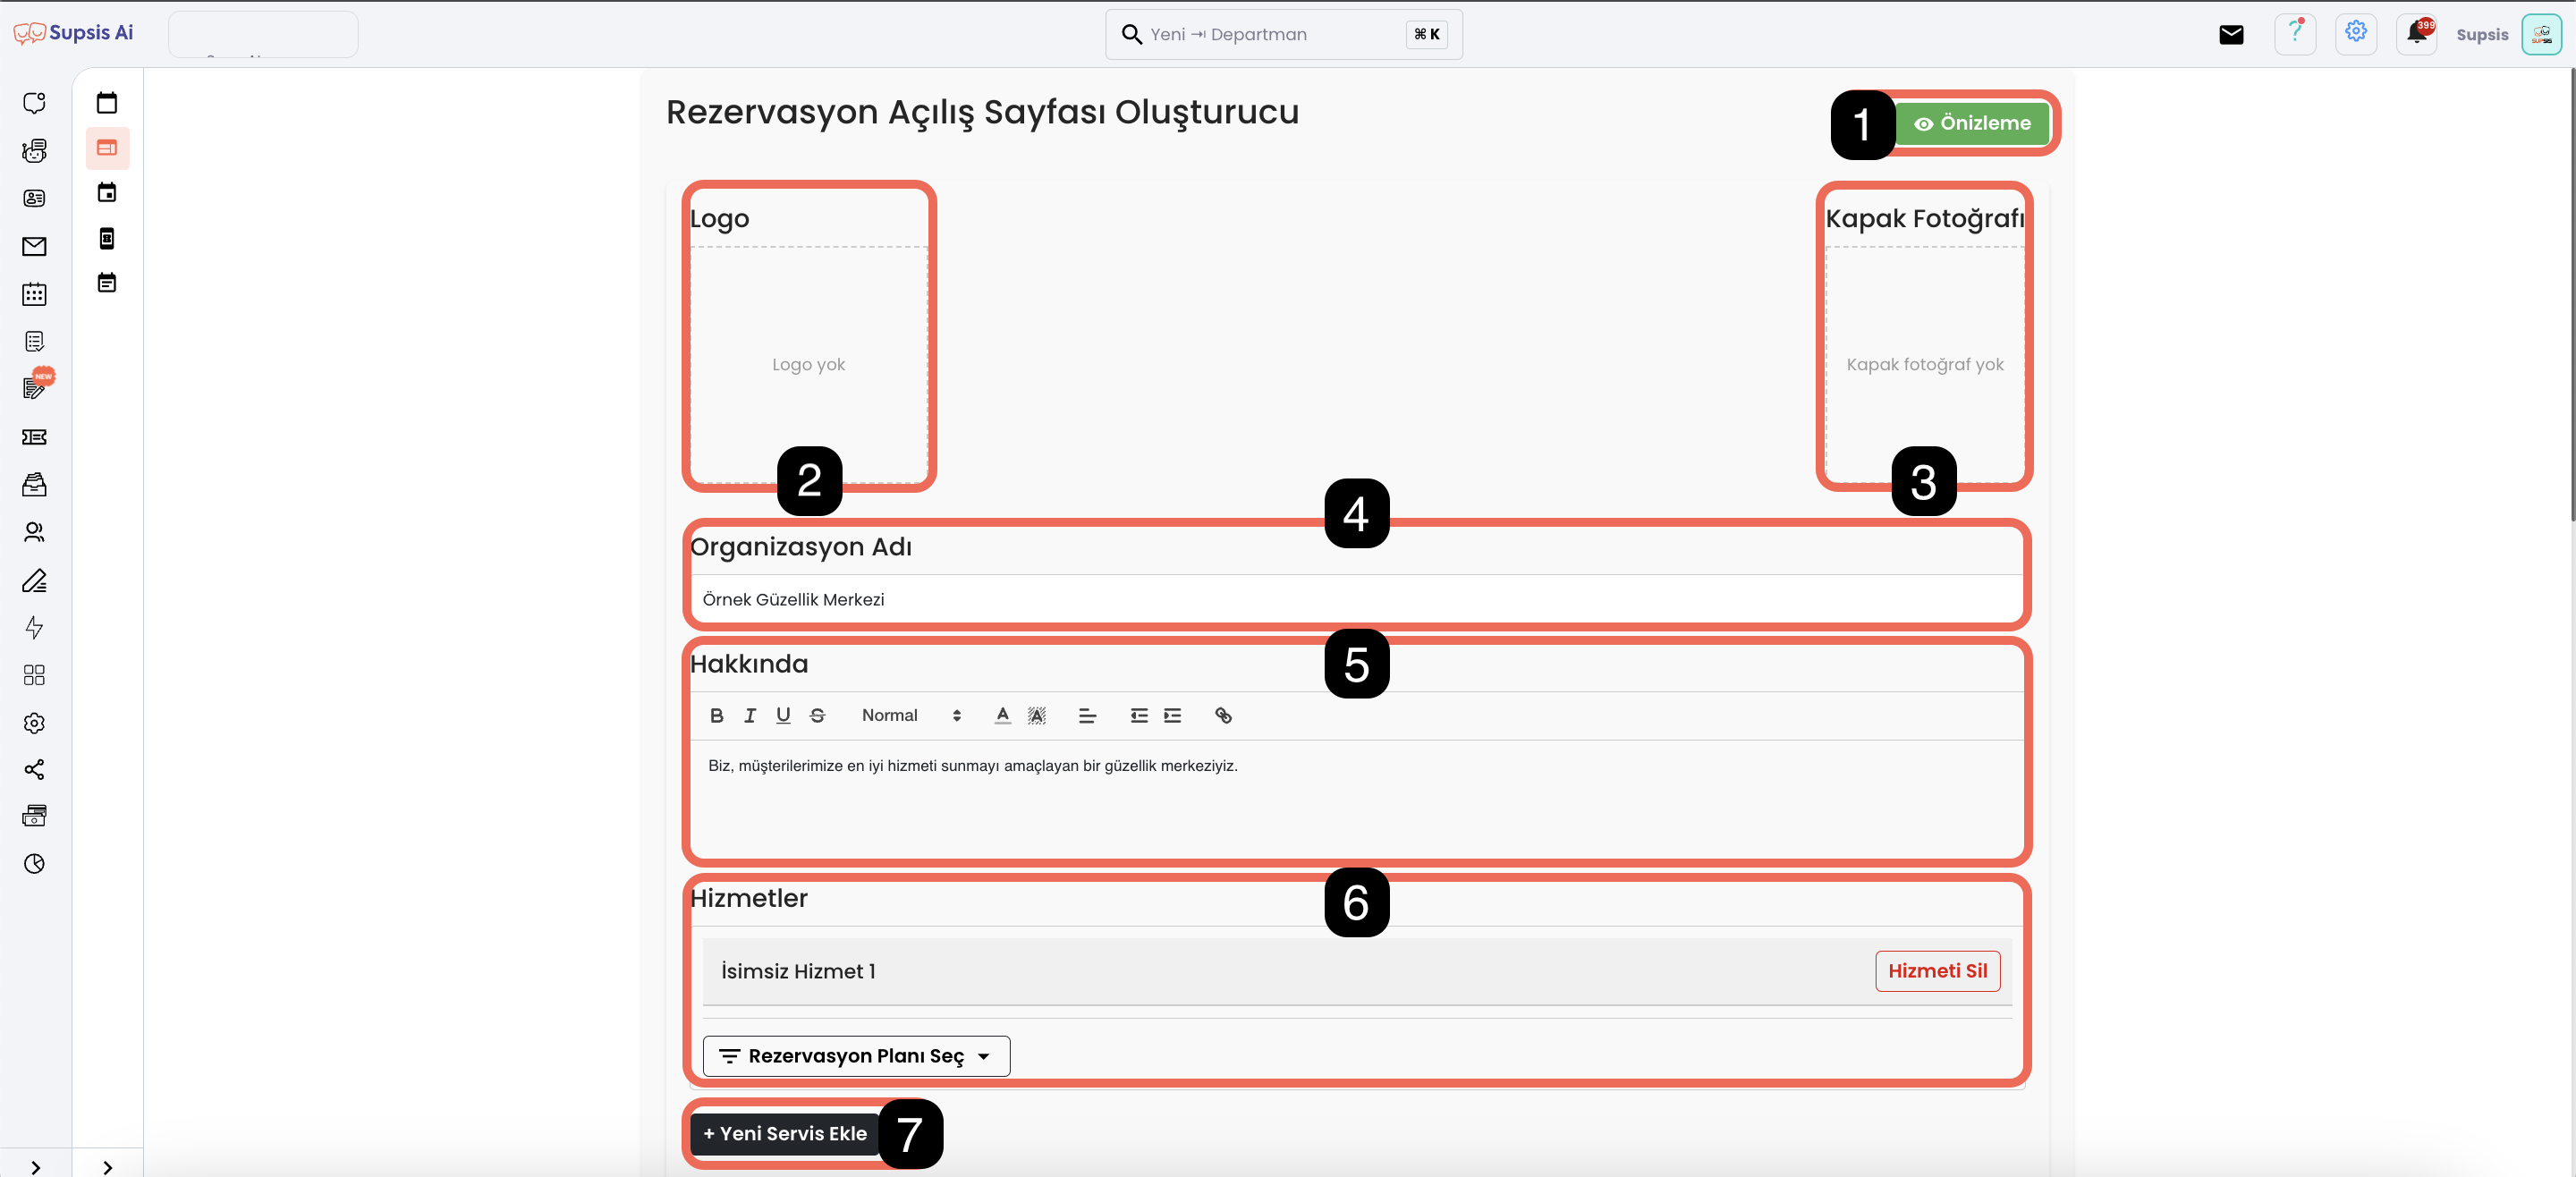Open the Supsis profile avatar
This screenshot has height=1177, width=2576.
2541,34
